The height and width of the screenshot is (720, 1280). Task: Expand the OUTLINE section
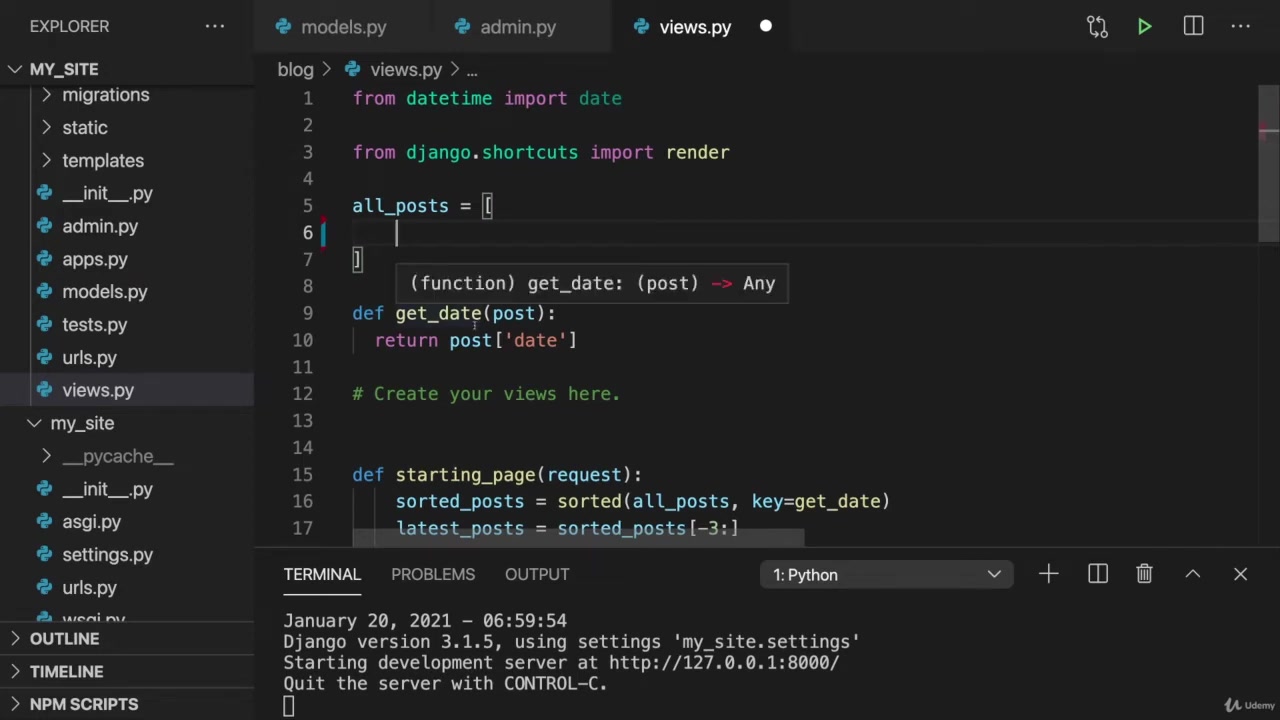click(64, 638)
